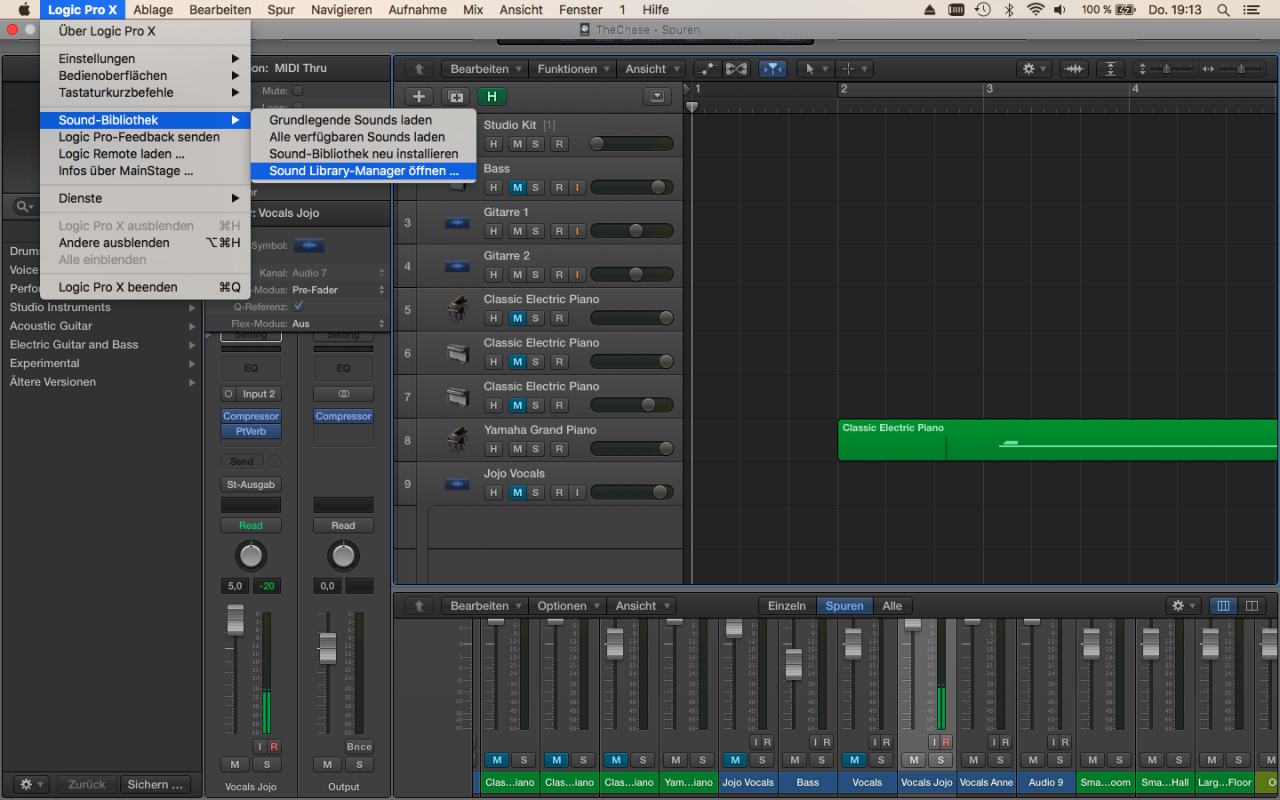The width and height of the screenshot is (1280, 800).
Task: Open the crosshair command-click tool menu
Action: [855, 69]
